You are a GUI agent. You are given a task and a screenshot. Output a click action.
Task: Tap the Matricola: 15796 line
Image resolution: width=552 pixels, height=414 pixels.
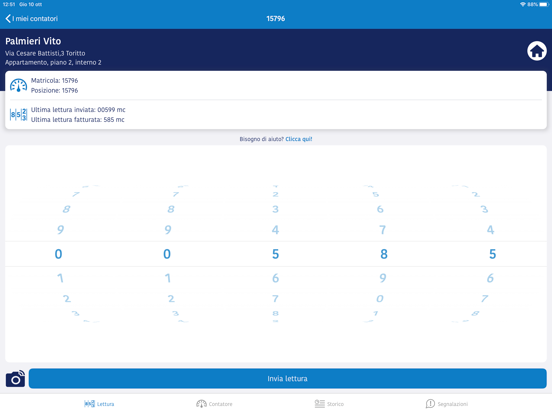(x=55, y=80)
